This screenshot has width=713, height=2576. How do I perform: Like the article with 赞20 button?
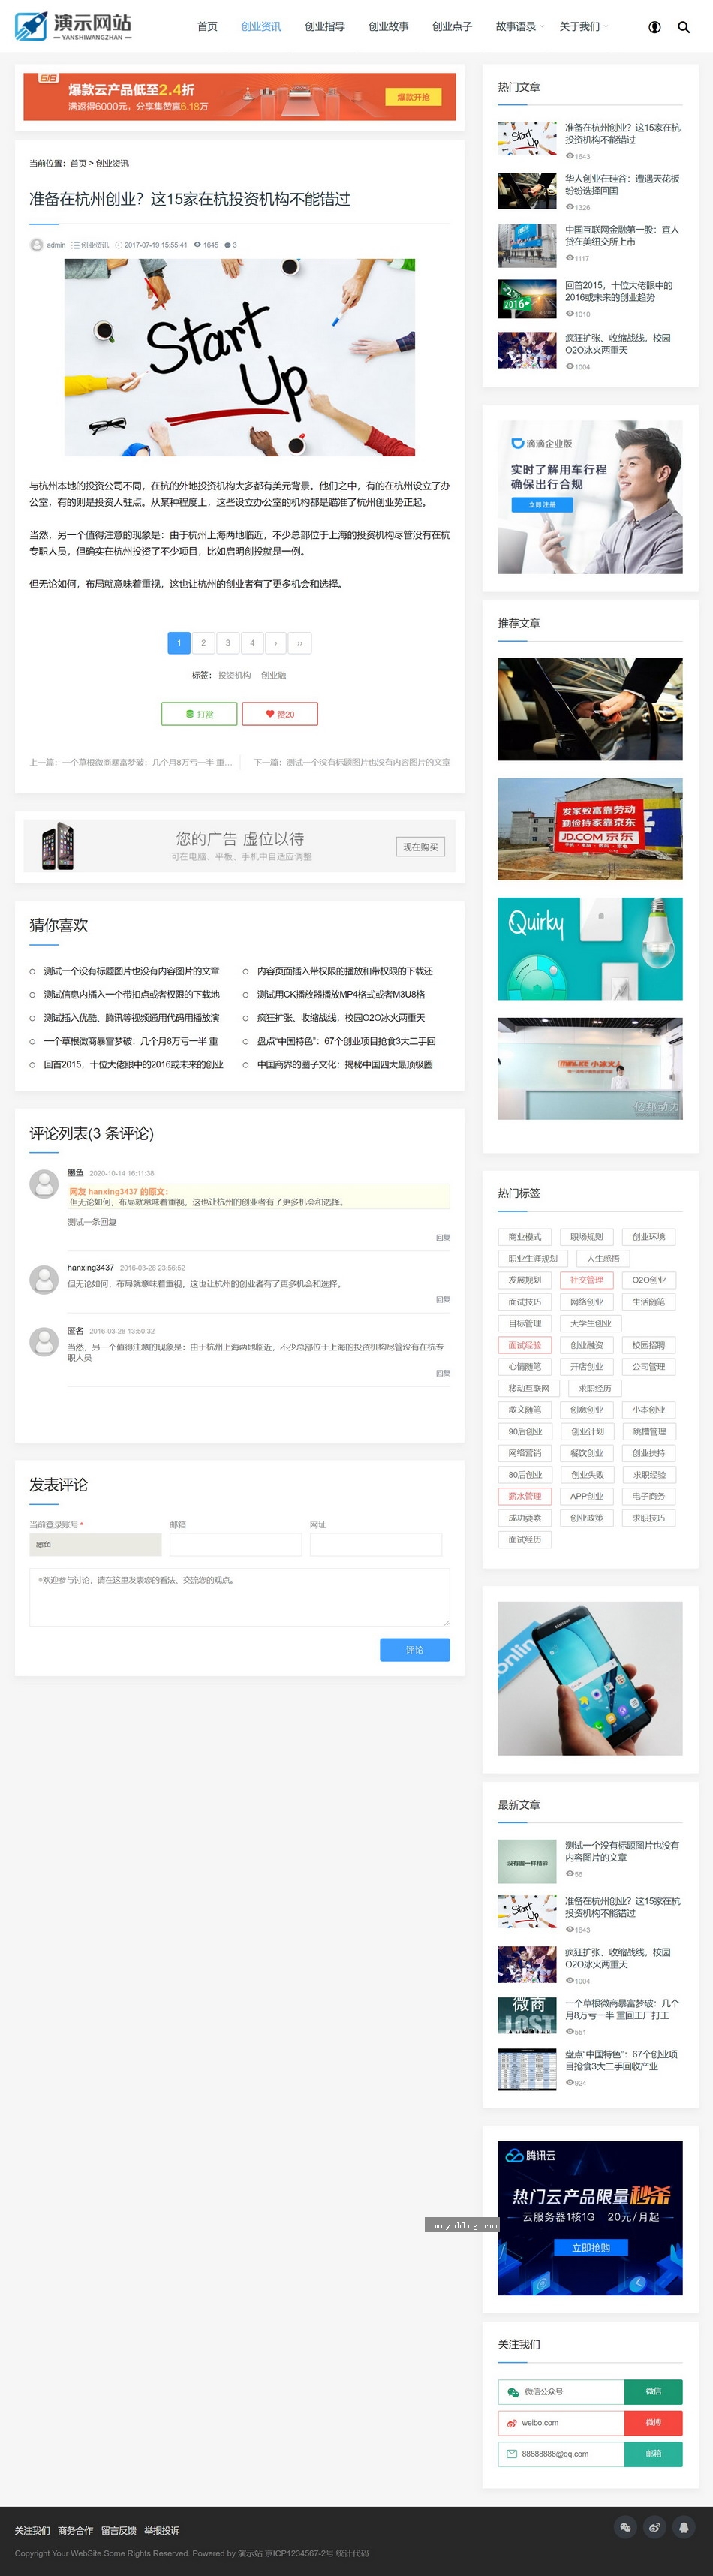pyautogui.click(x=280, y=714)
